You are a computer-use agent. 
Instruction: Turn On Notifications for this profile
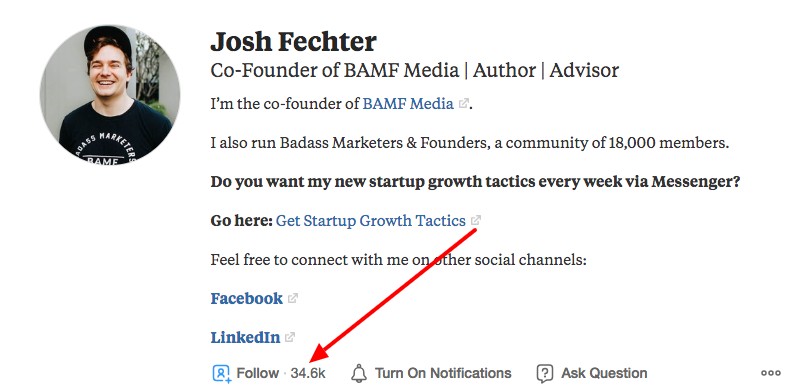pos(443,373)
